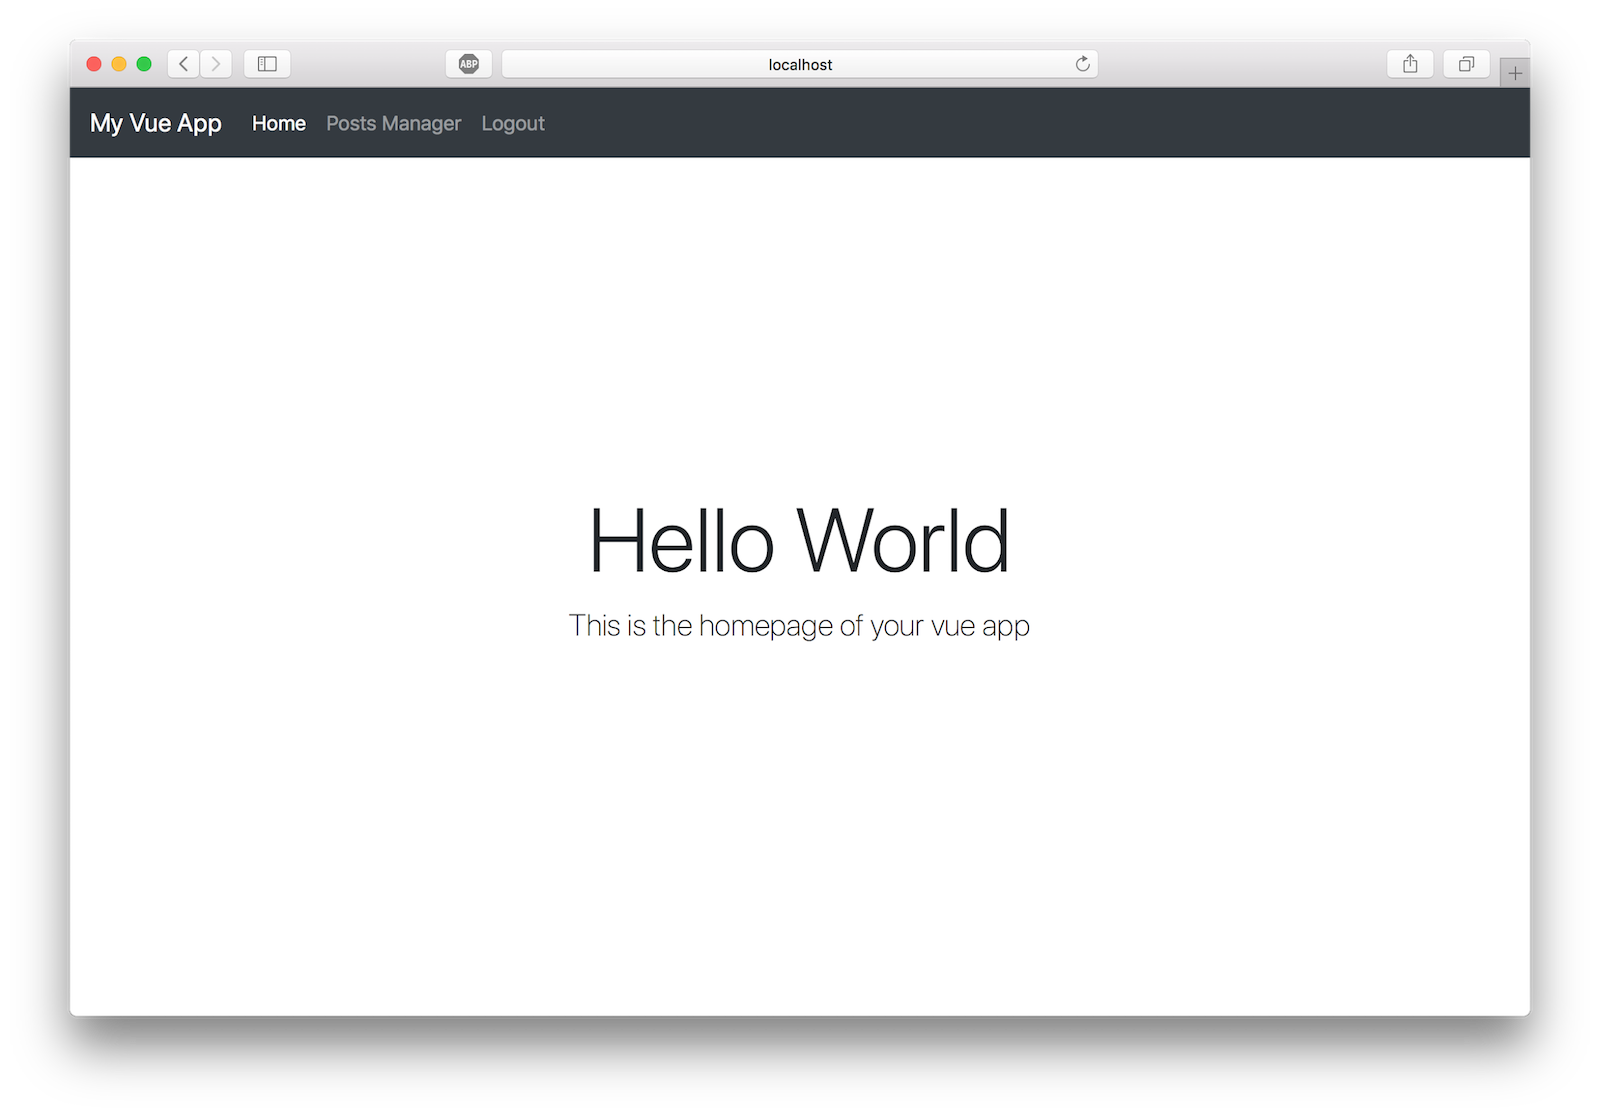1600x1116 pixels.
Task: Click the homepage subtitle text
Action: [799, 626]
